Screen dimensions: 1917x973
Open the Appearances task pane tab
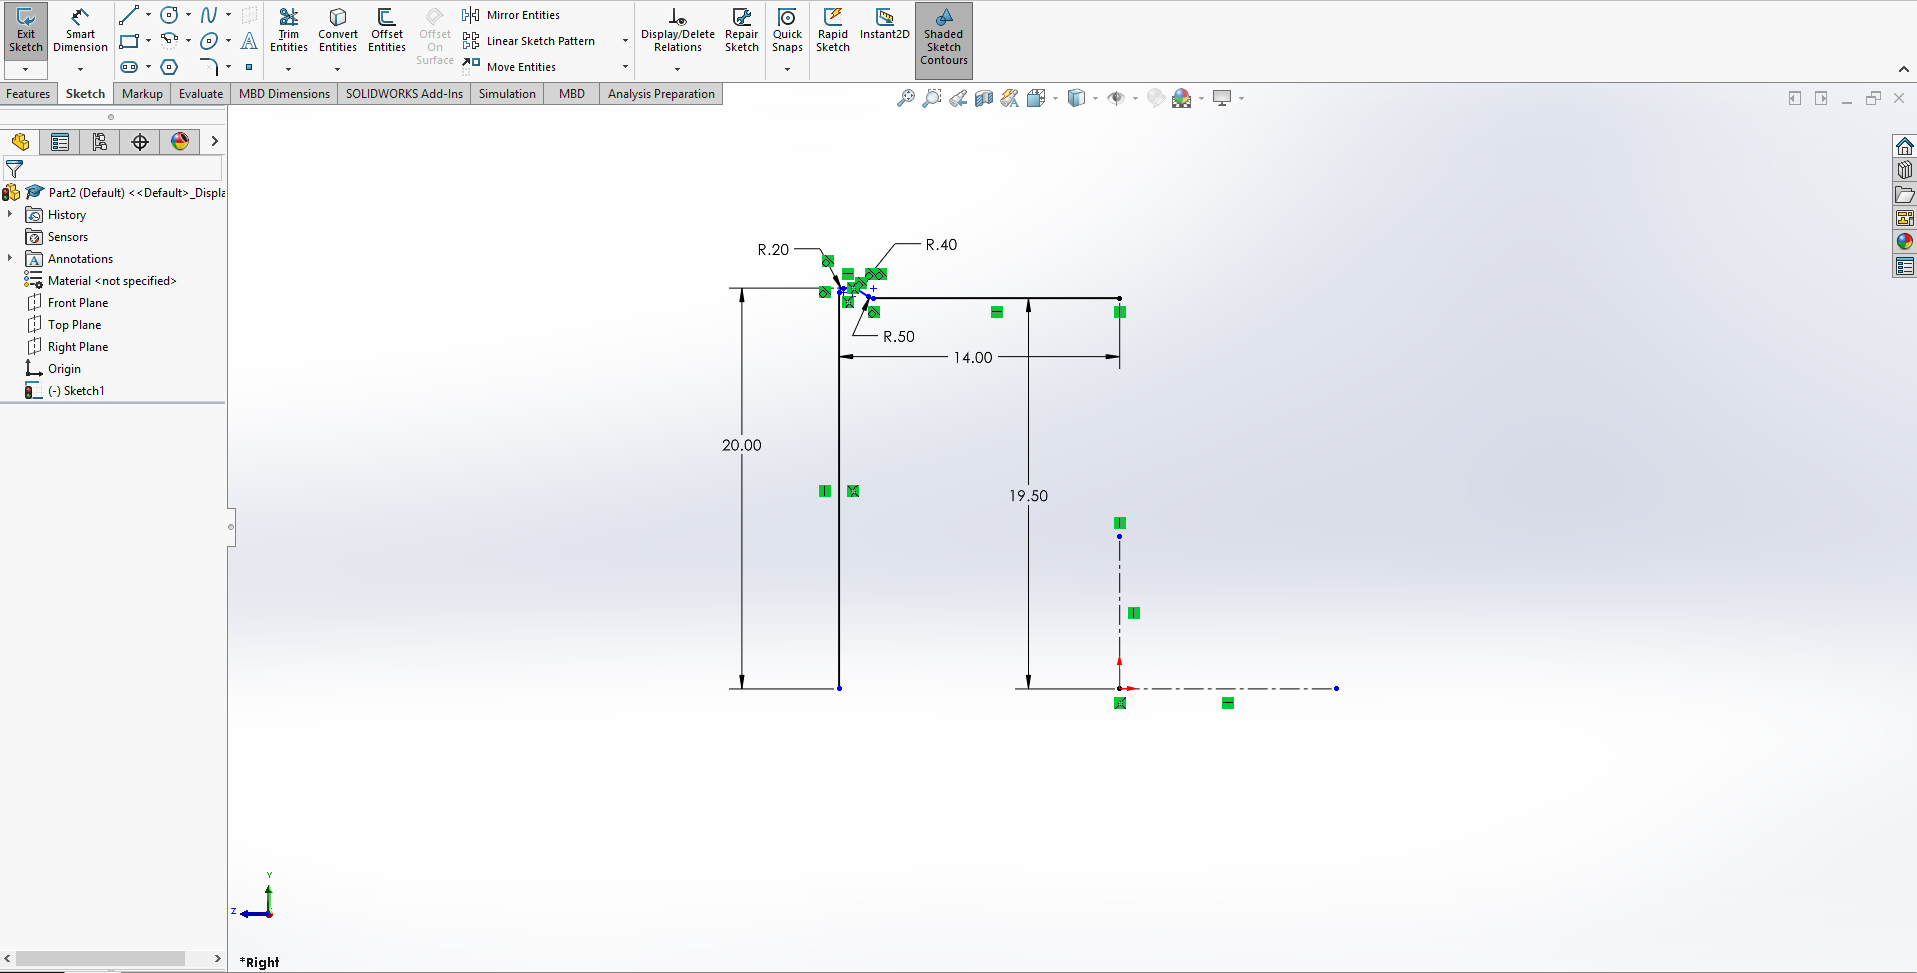point(1904,241)
